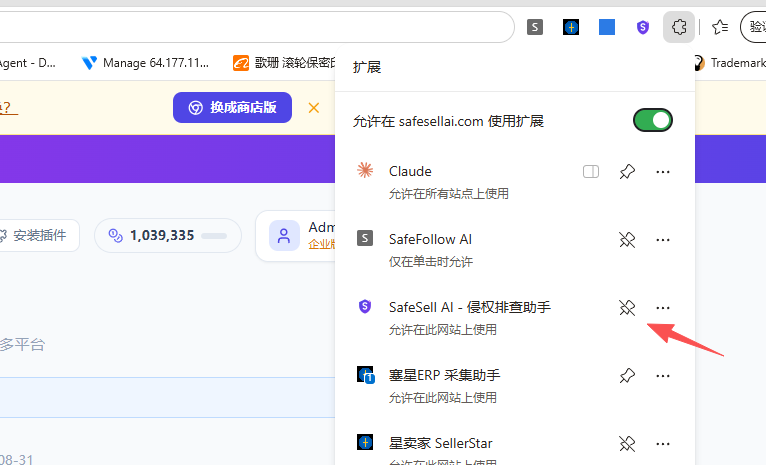The height and width of the screenshot is (465, 766).
Task: Click the 塞星ERP list icon
Action: 365,375
